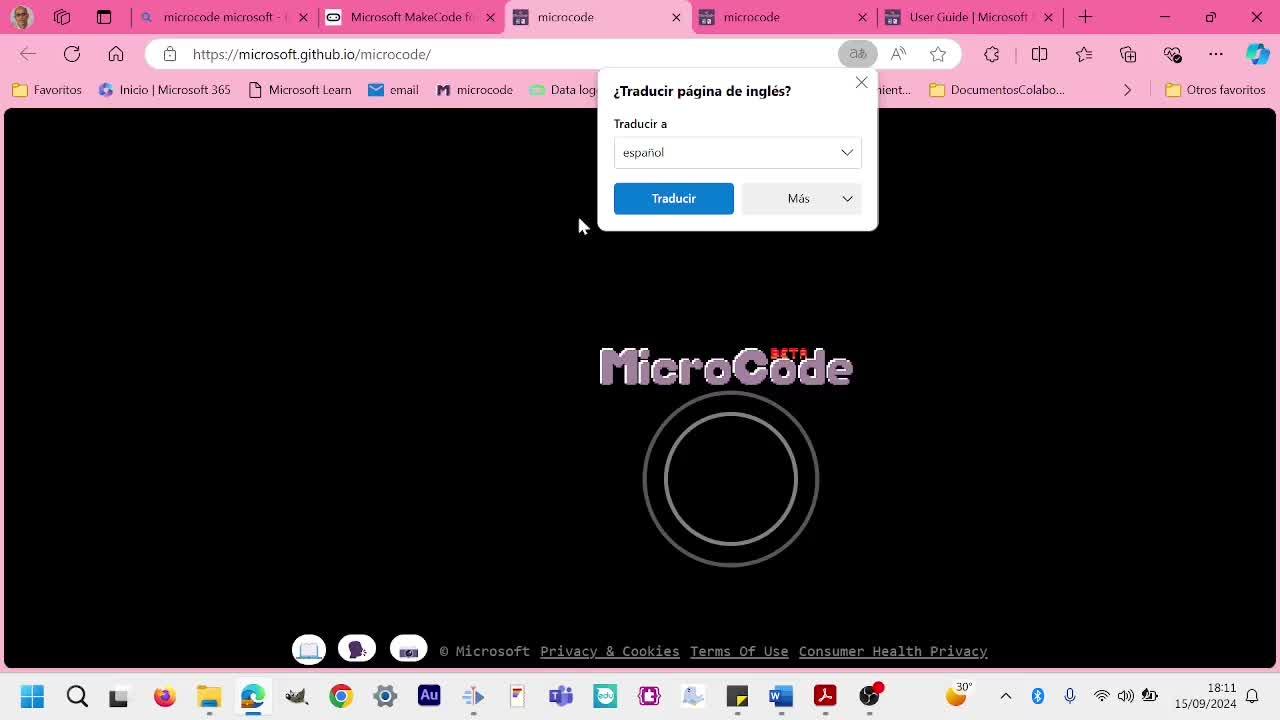Open the browser Extensions menu

(x=992, y=54)
